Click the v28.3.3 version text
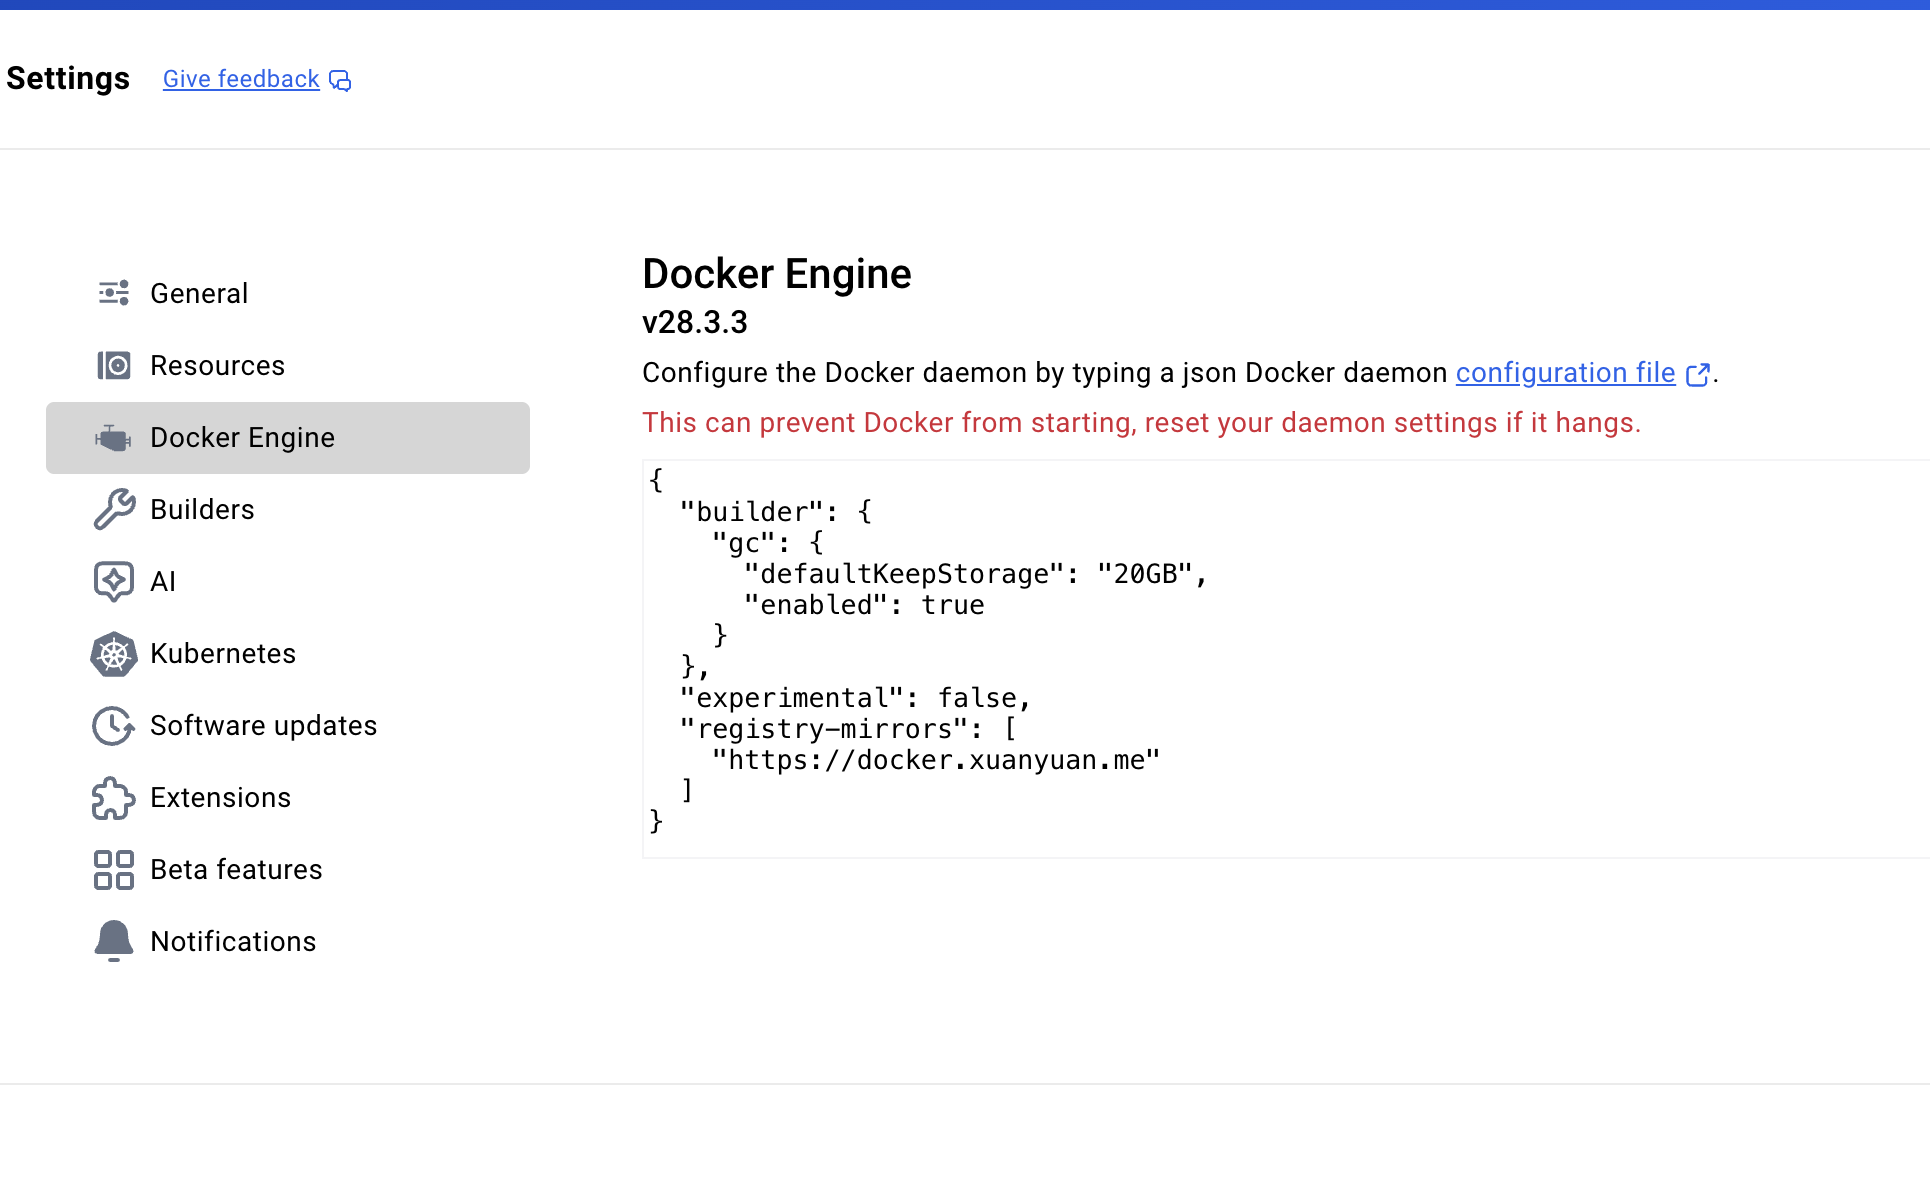1930x1178 pixels. [695, 322]
